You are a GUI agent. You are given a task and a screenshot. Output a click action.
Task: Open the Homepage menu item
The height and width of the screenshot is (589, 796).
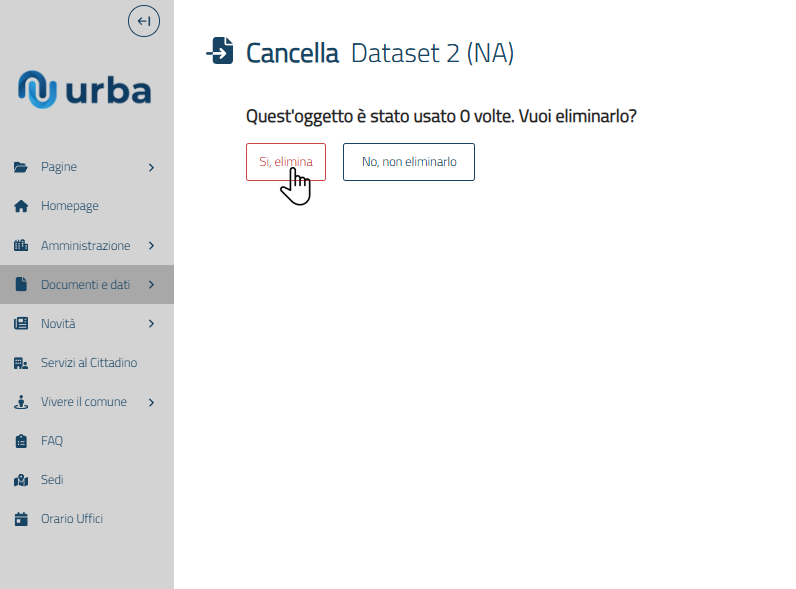[69, 206]
